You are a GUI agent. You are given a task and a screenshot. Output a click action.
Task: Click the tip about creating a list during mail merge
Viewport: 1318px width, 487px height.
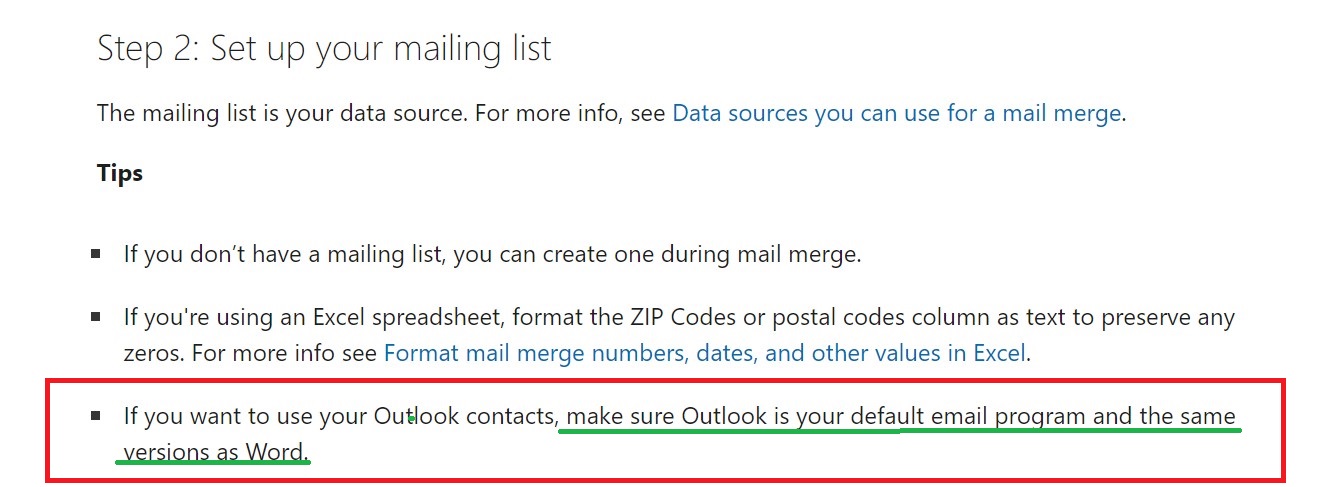click(492, 254)
